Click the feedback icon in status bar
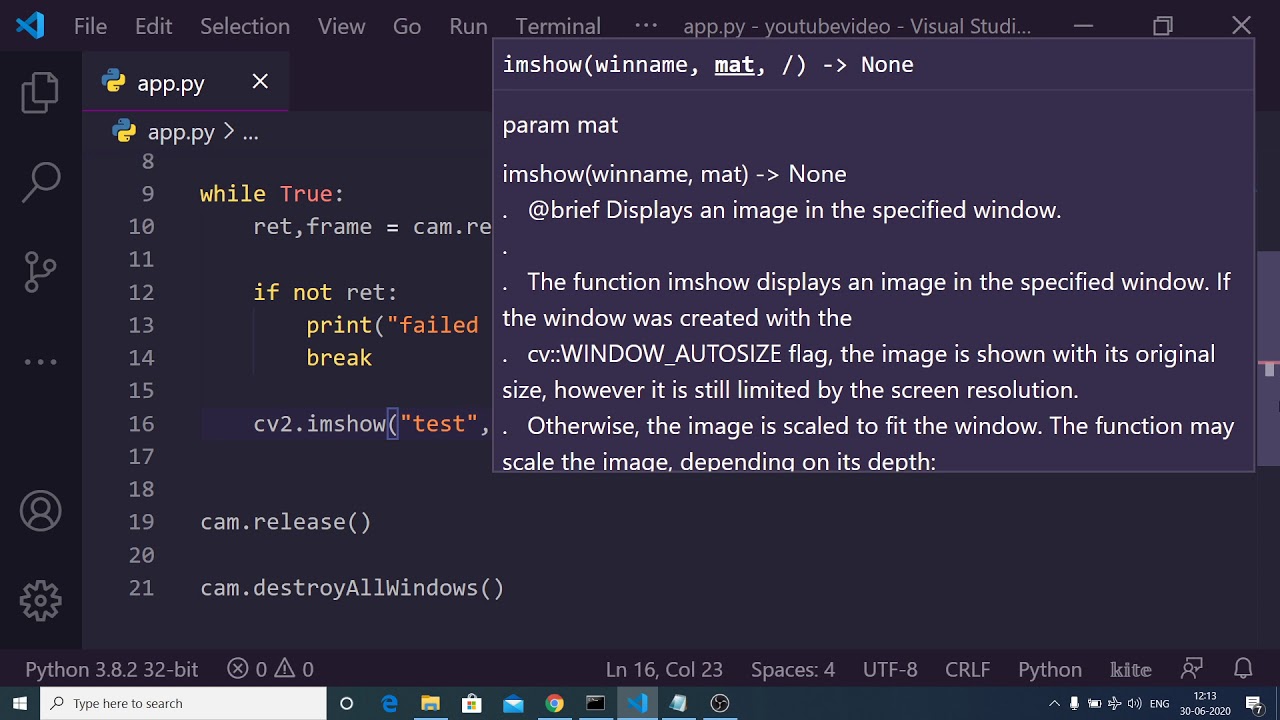 point(1192,669)
